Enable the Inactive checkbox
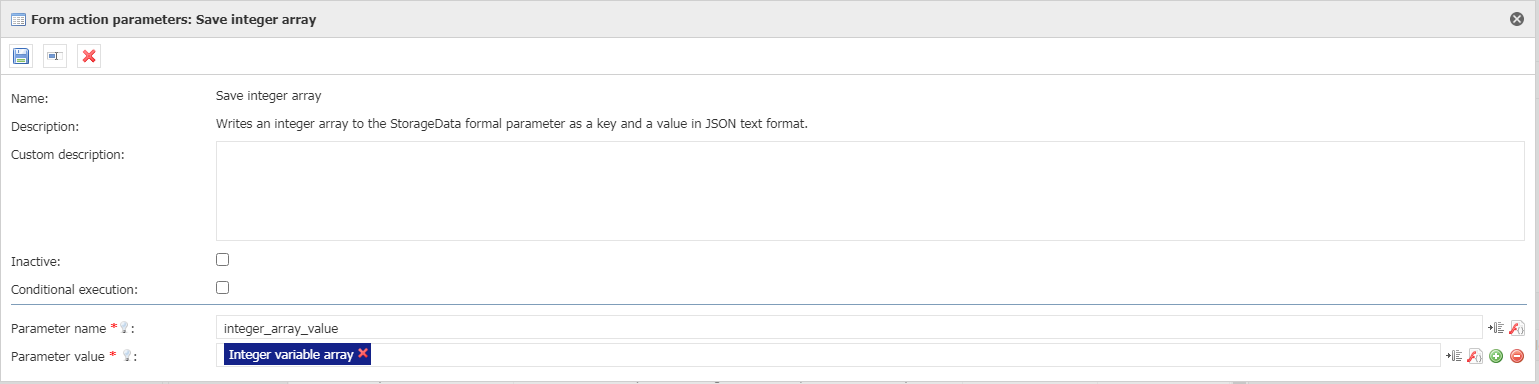Image resolution: width=1539 pixels, height=384 pixels. (x=223, y=259)
